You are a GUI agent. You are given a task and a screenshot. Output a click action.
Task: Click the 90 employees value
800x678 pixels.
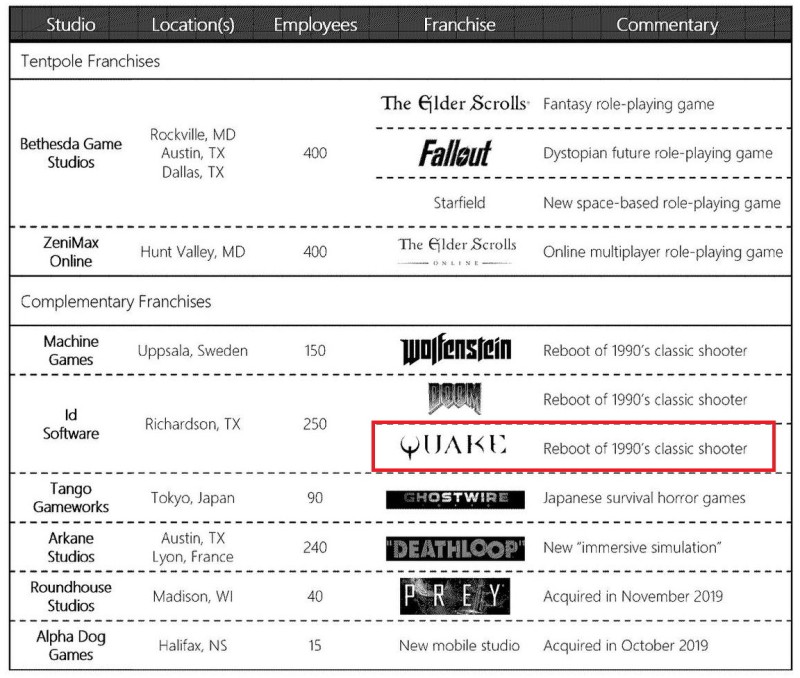coord(315,497)
